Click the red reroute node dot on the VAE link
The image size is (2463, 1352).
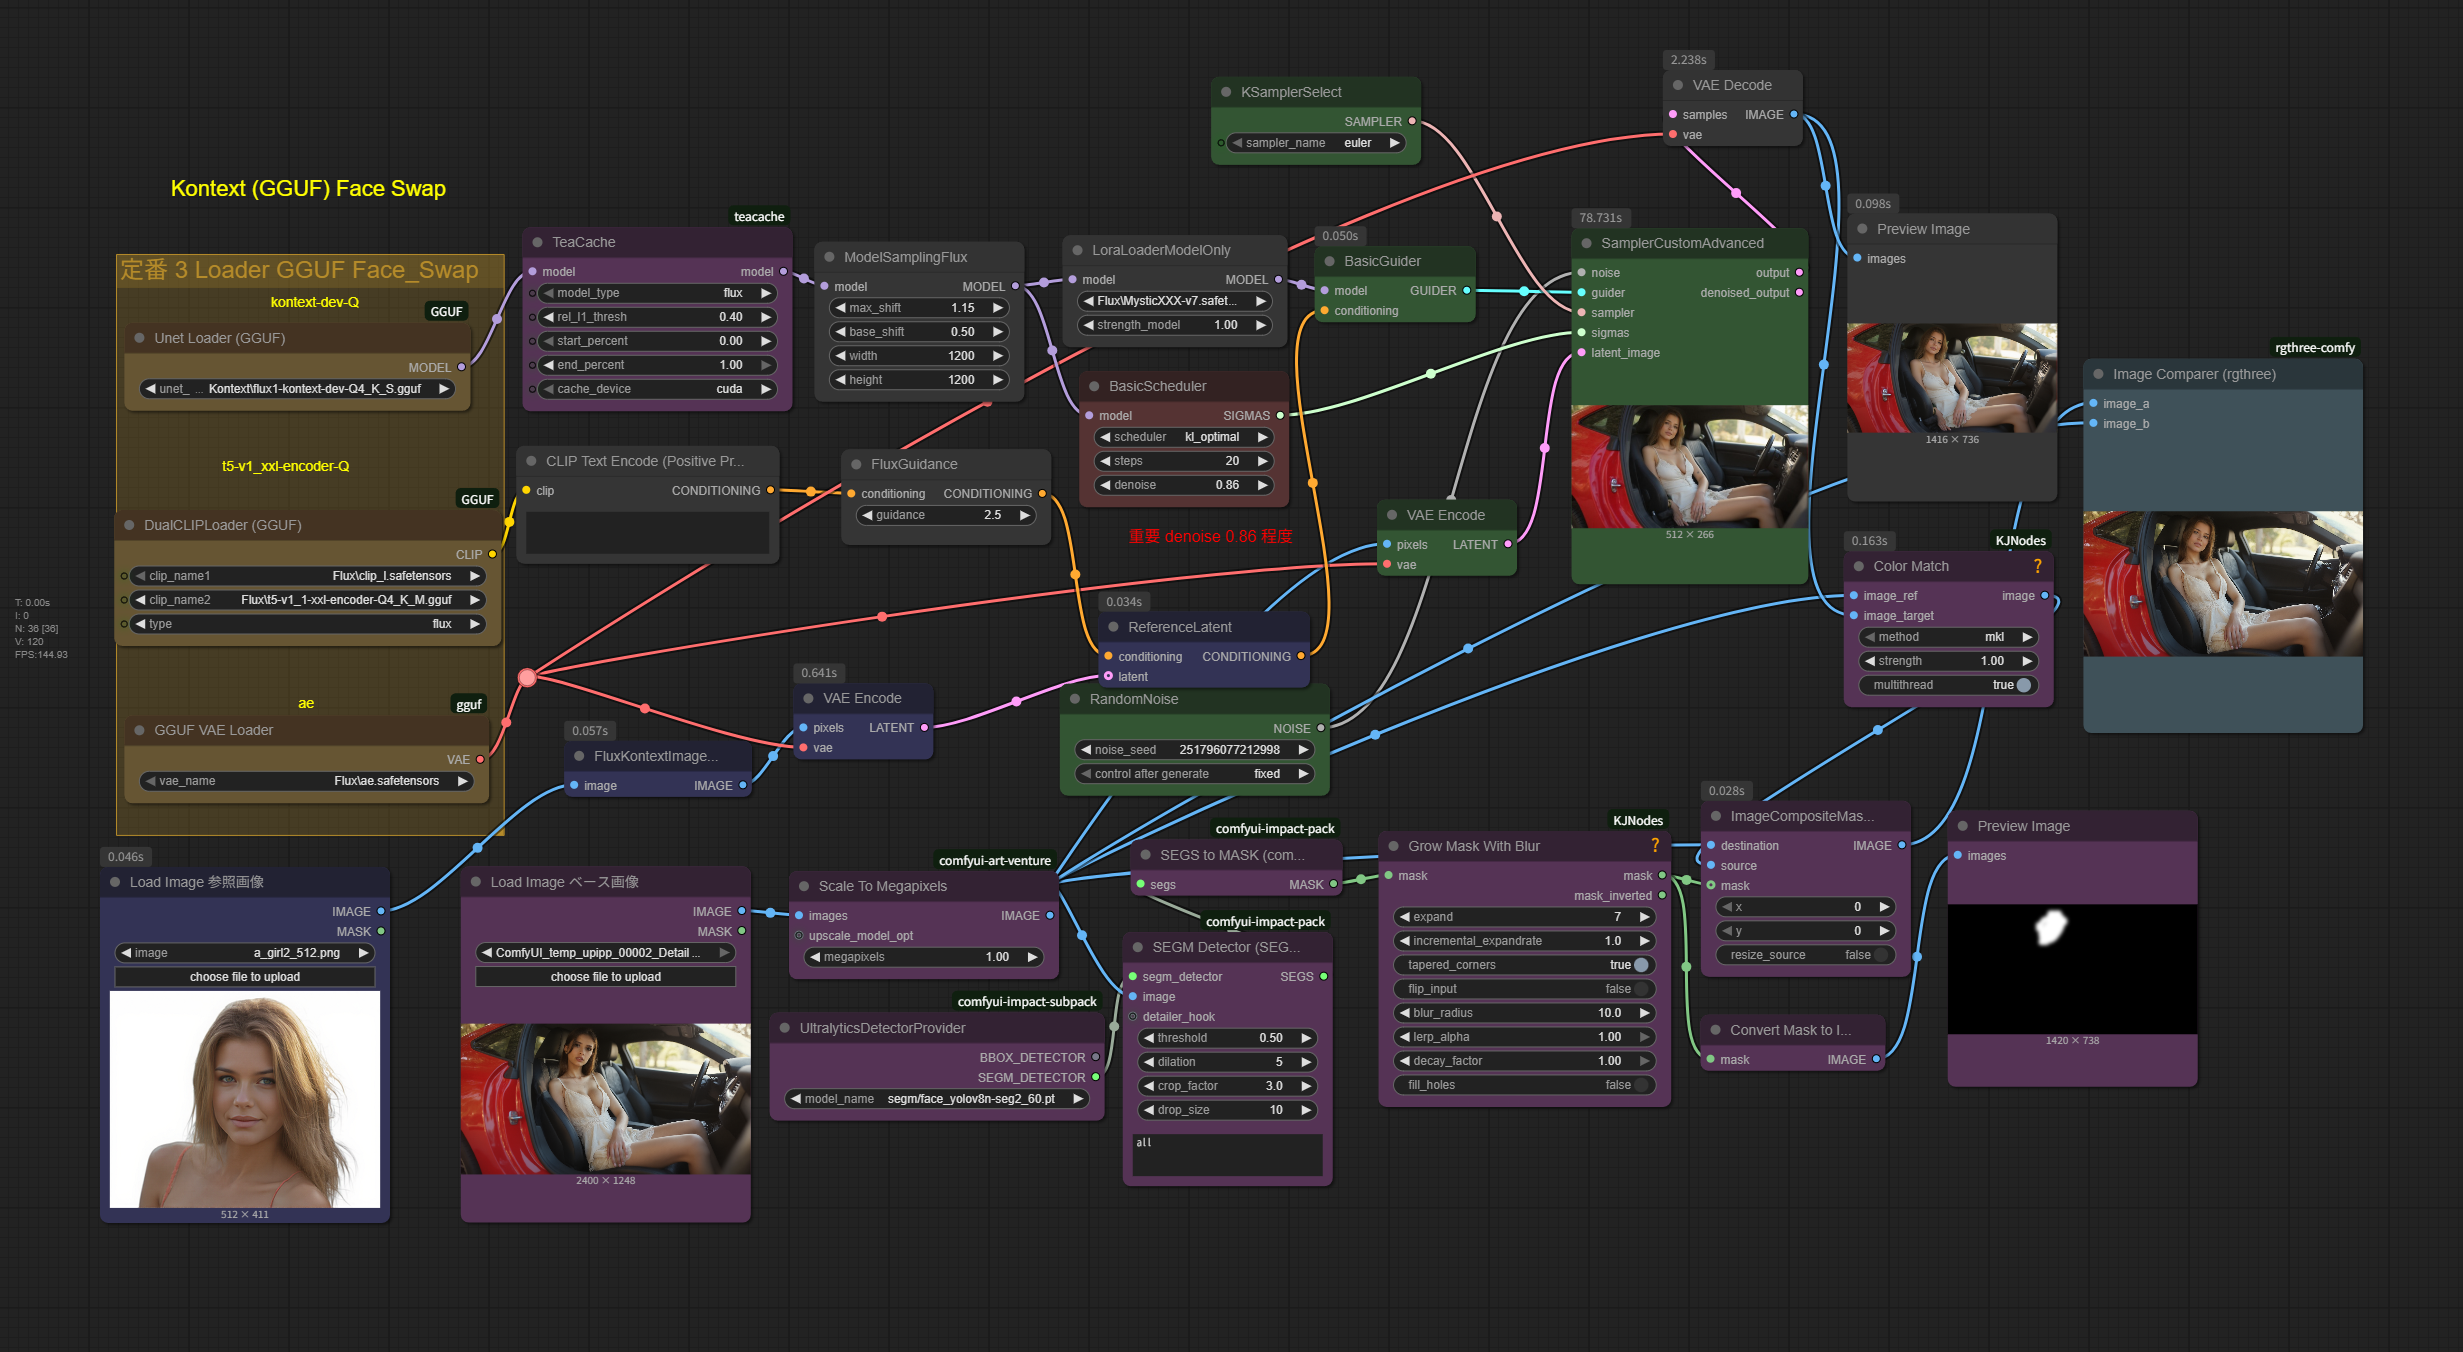click(527, 678)
